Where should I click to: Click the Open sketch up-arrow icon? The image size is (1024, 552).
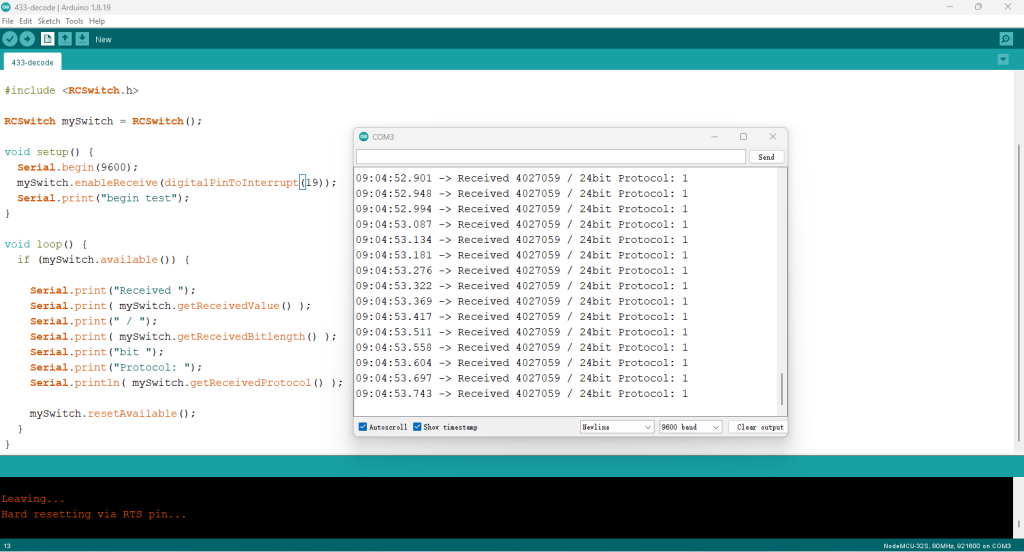tap(65, 39)
